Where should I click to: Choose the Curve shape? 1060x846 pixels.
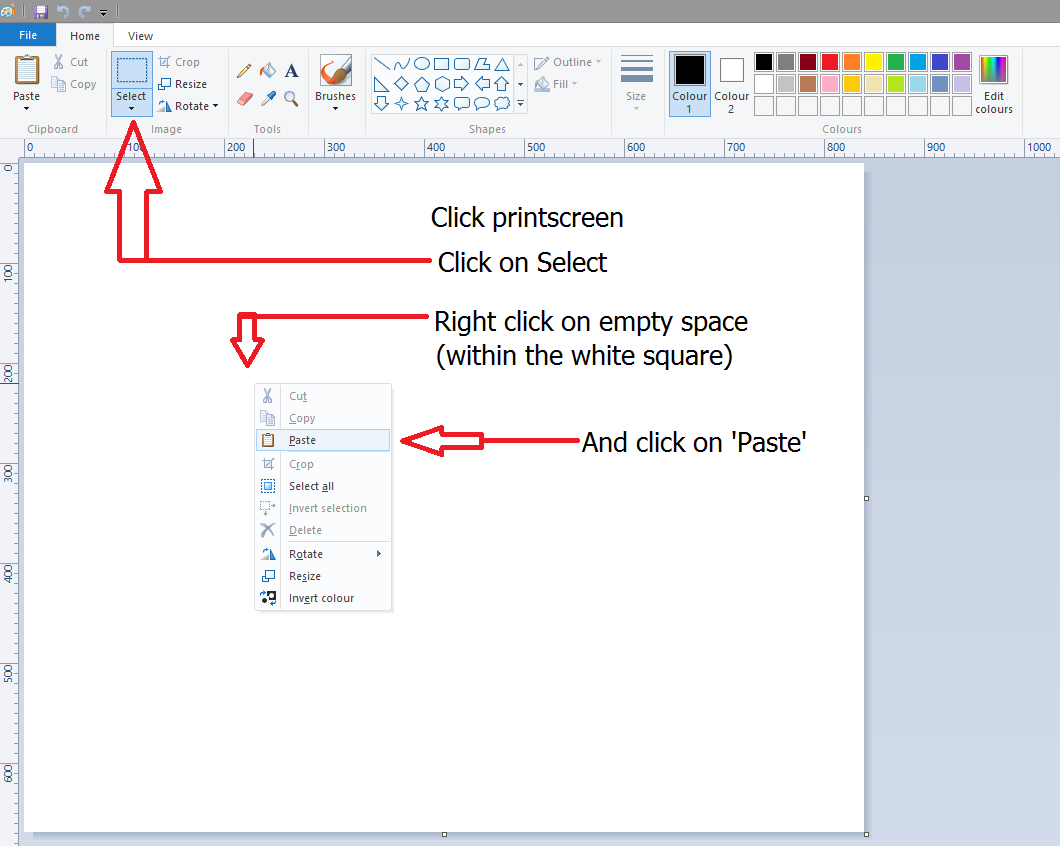point(402,64)
